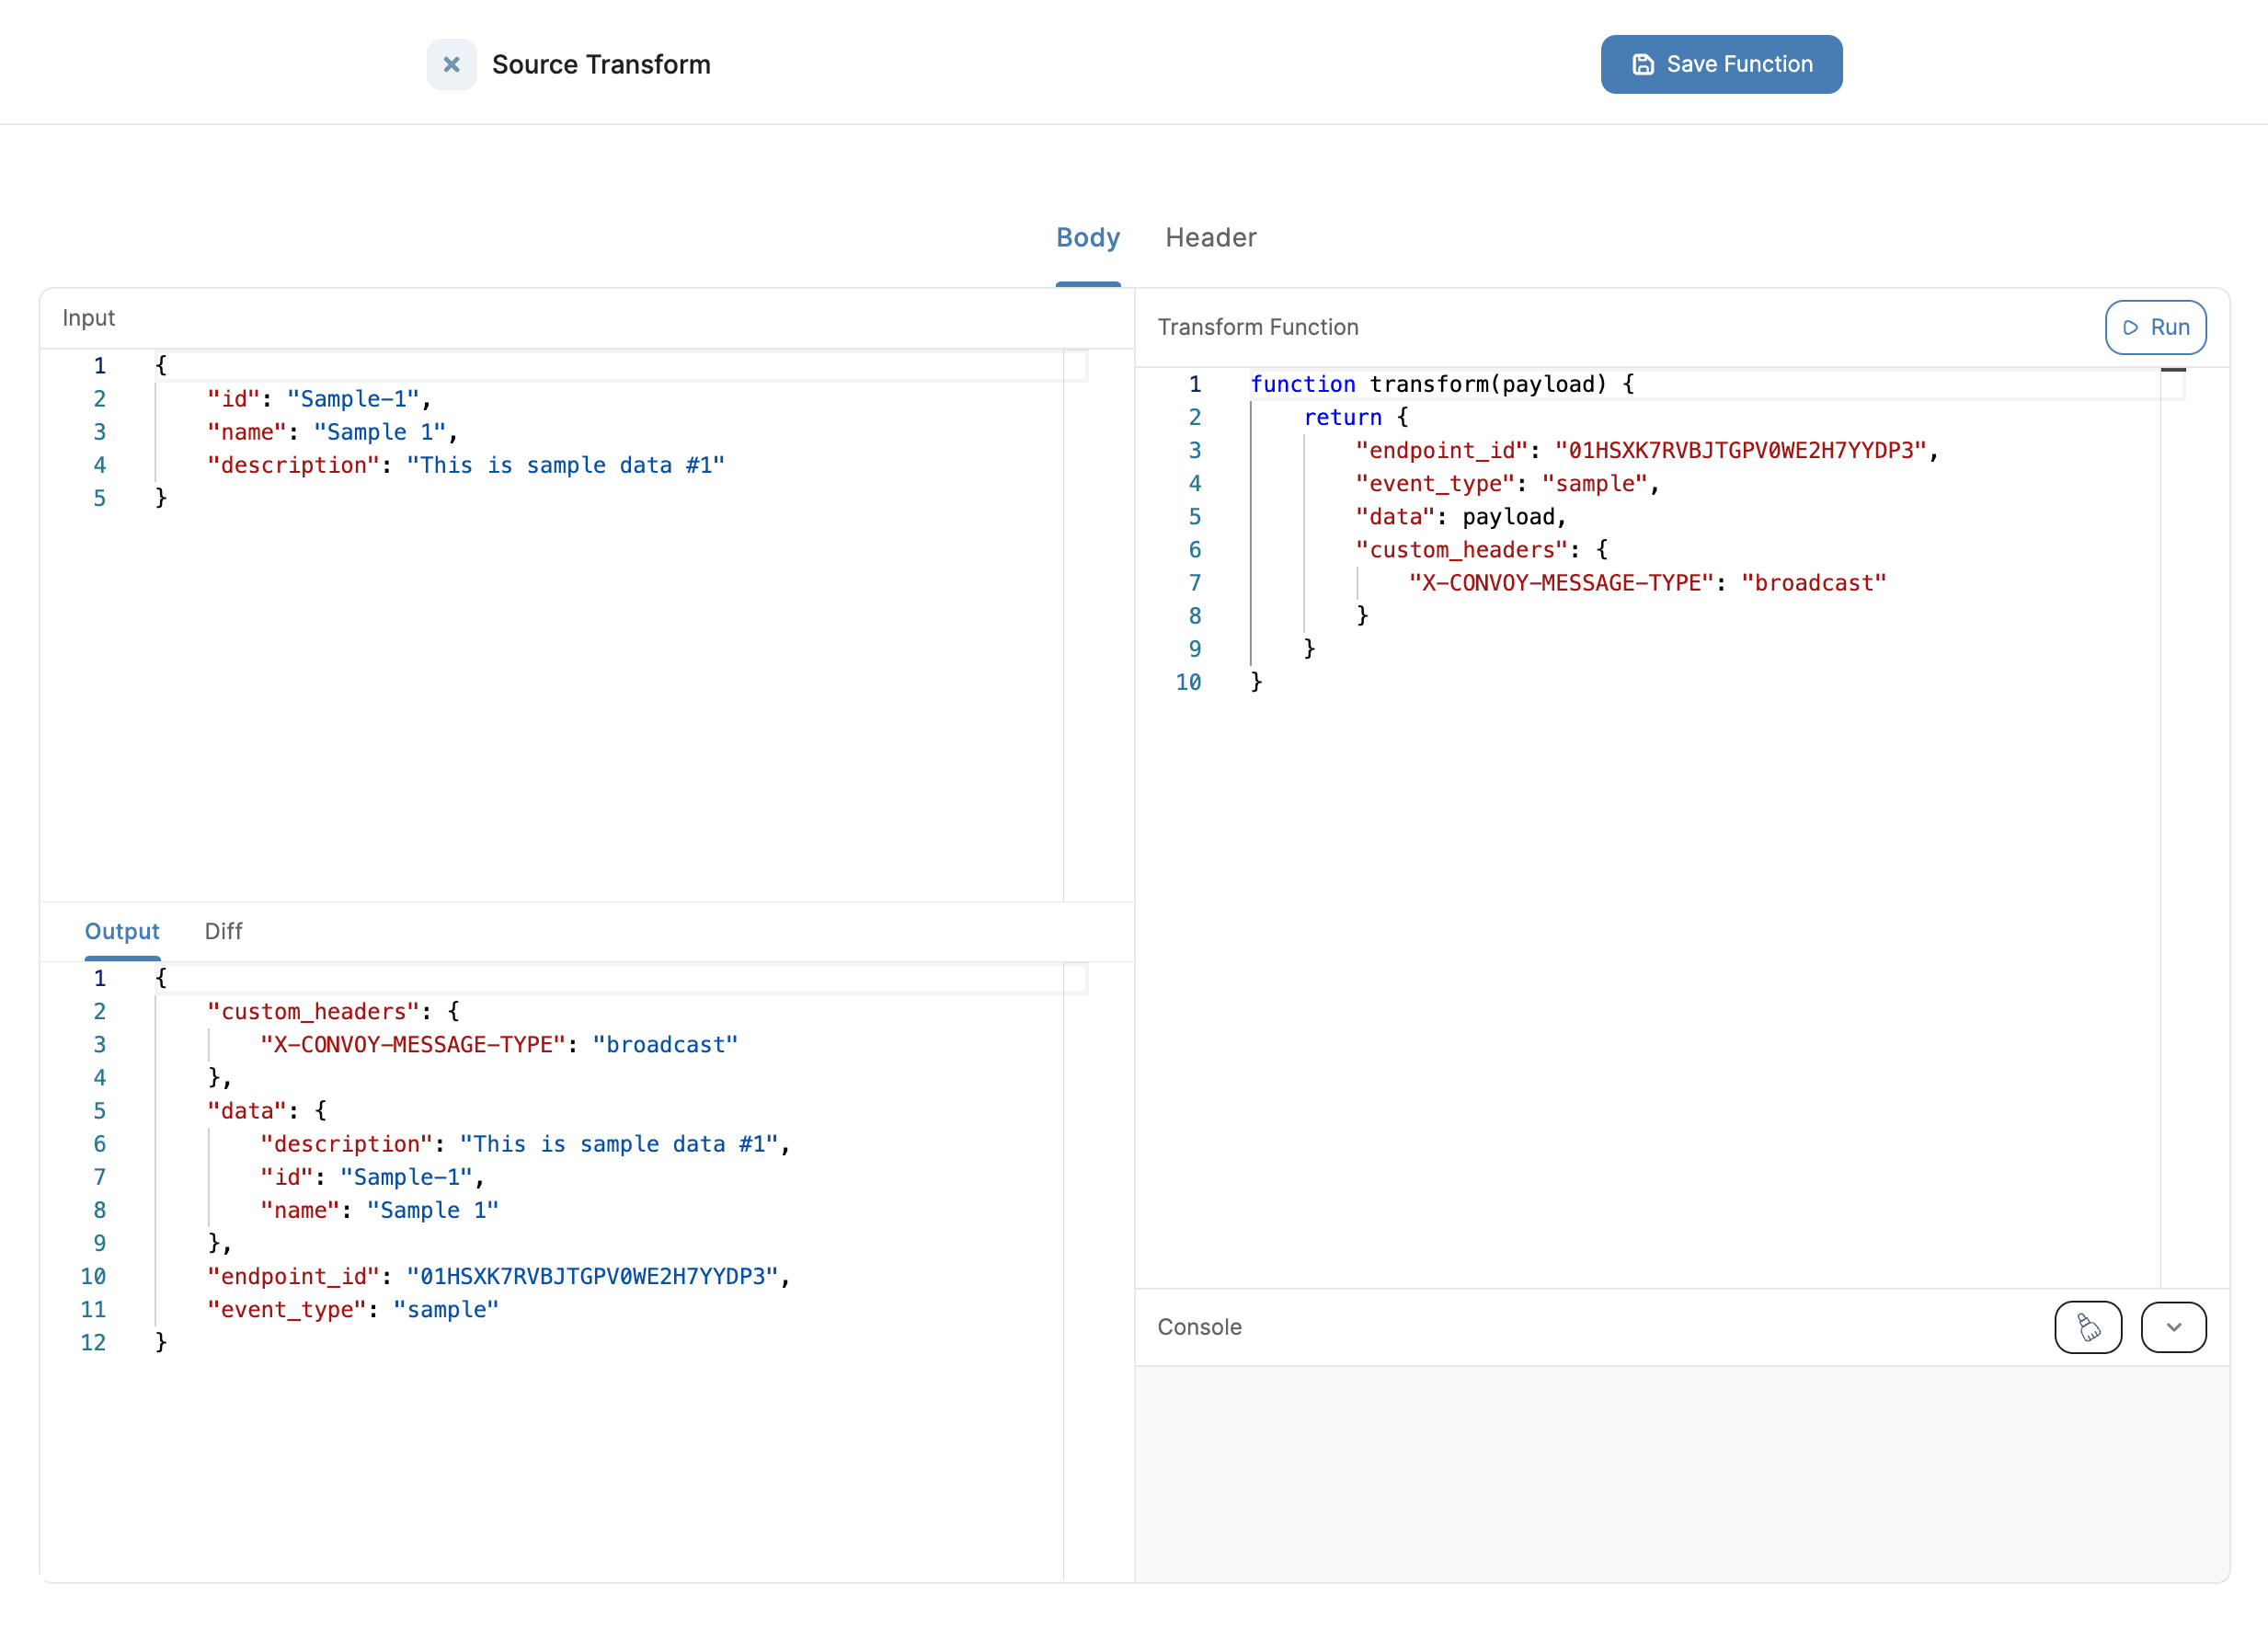2268x1630 pixels.
Task: Close the Source Transform editor via the X icon
Action: [451, 64]
